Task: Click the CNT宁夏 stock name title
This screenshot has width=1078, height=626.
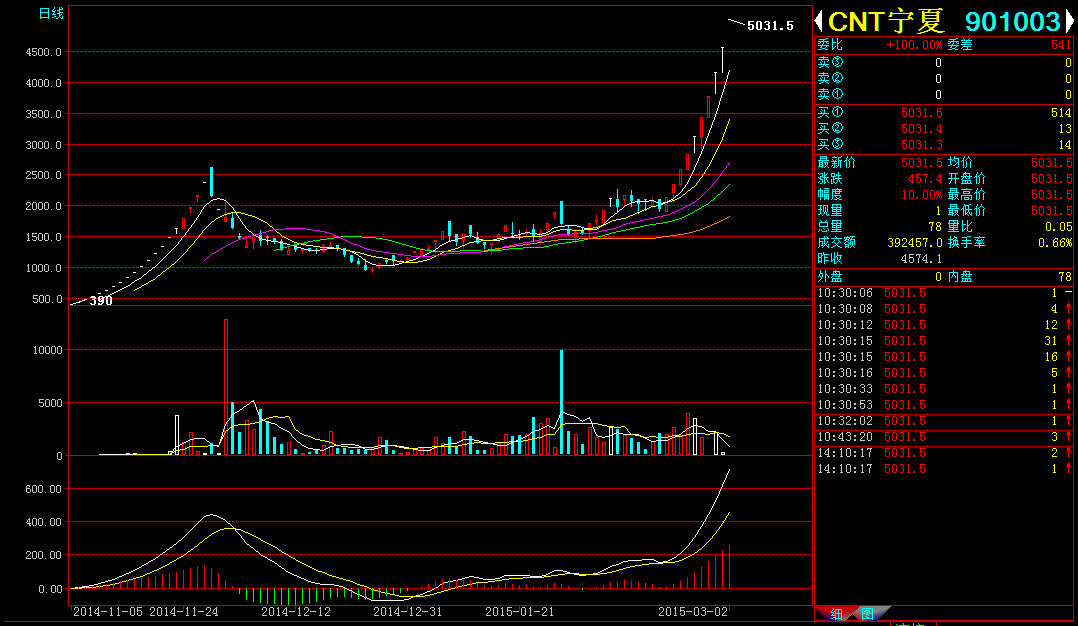Action: click(x=886, y=21)
